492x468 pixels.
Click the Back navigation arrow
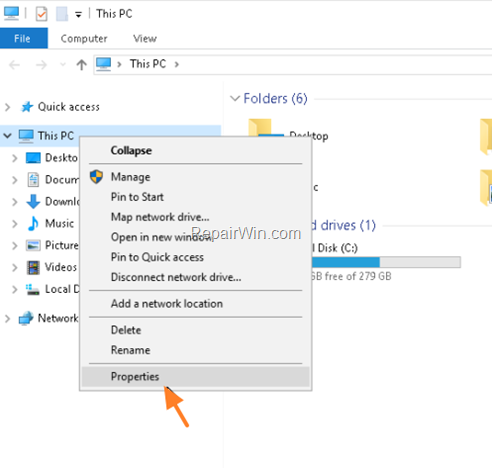pyautogui.click(x=15, y=64)
